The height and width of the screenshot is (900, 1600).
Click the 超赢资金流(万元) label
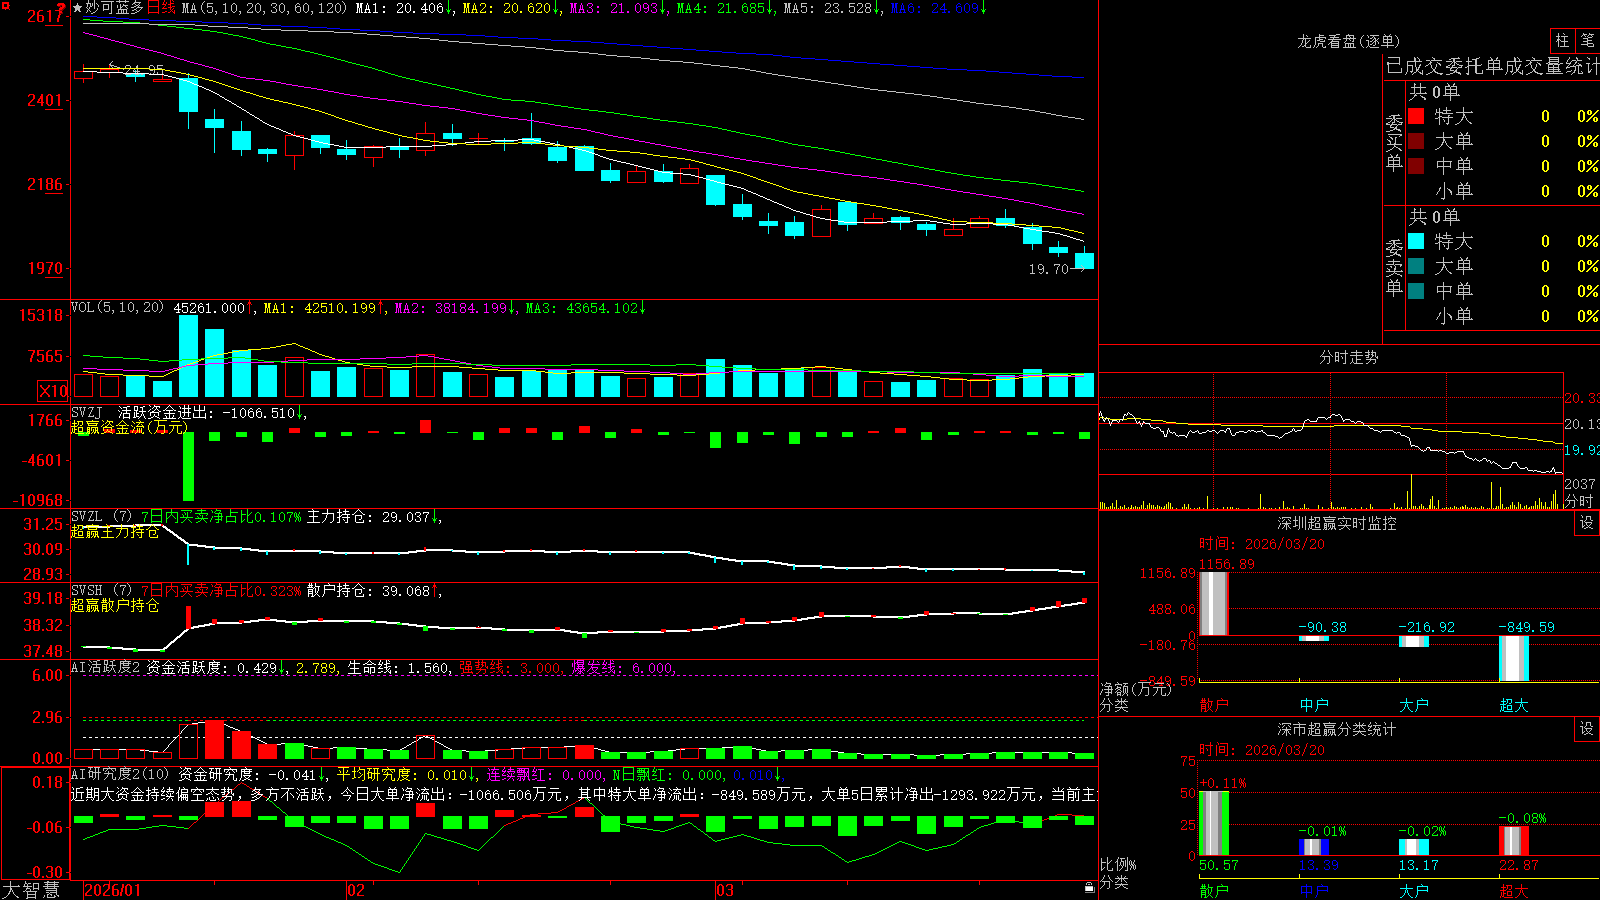129,427
